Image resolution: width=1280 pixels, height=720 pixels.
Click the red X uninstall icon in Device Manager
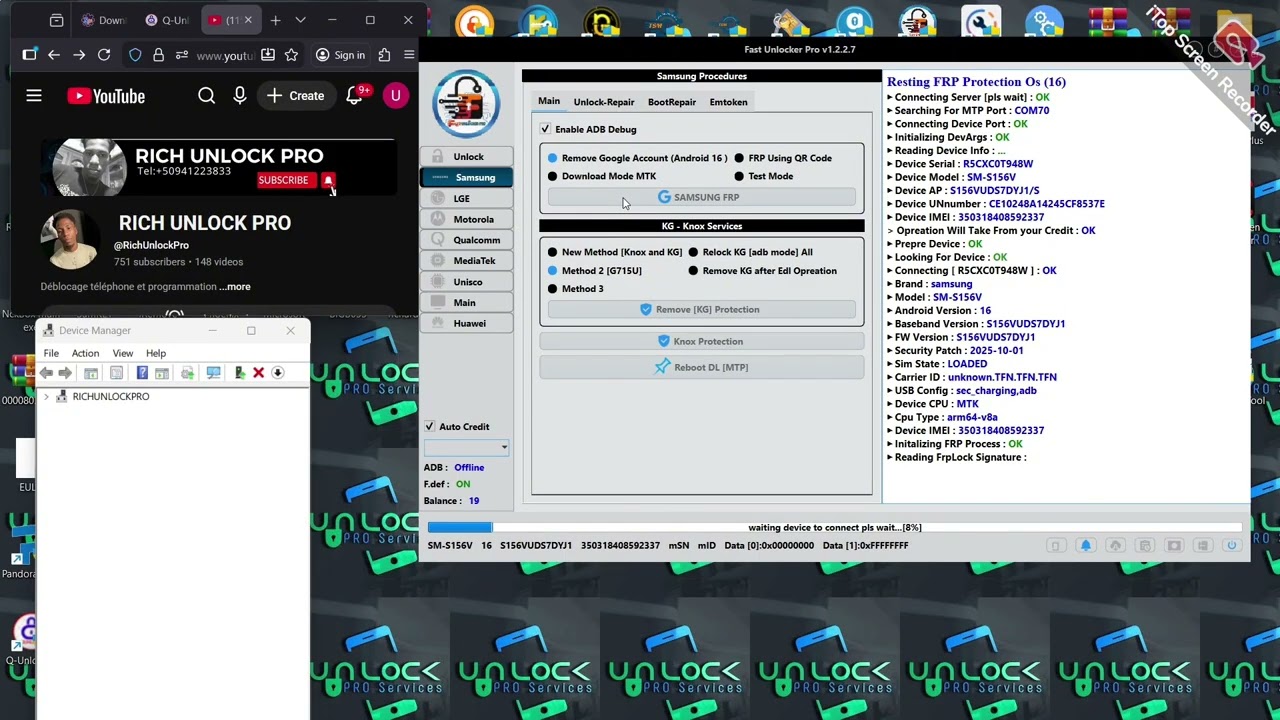click(258, 373)
